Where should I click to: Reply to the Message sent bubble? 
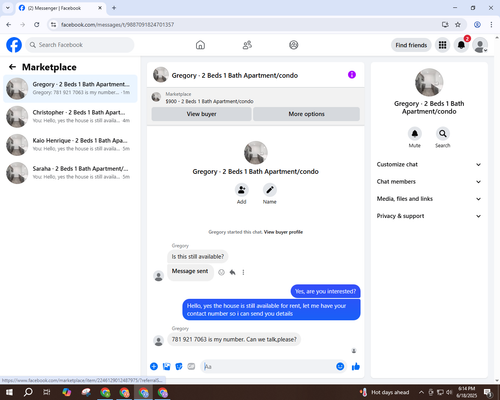pos(232,272)
